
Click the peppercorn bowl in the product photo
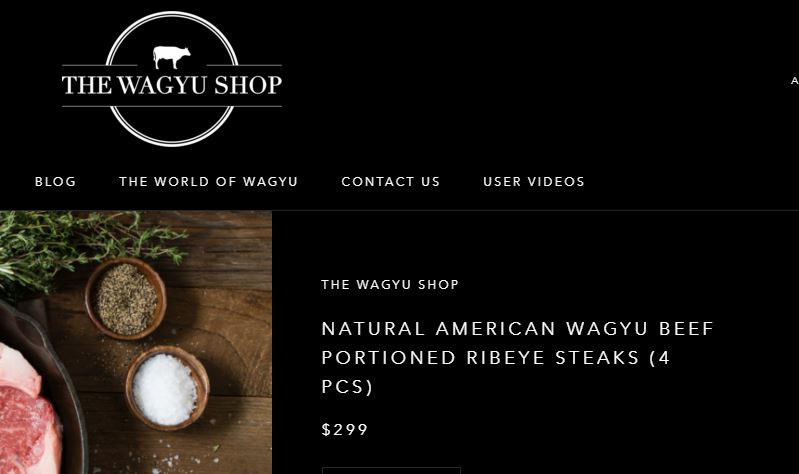pyautogui.click(x=125, y=299)
